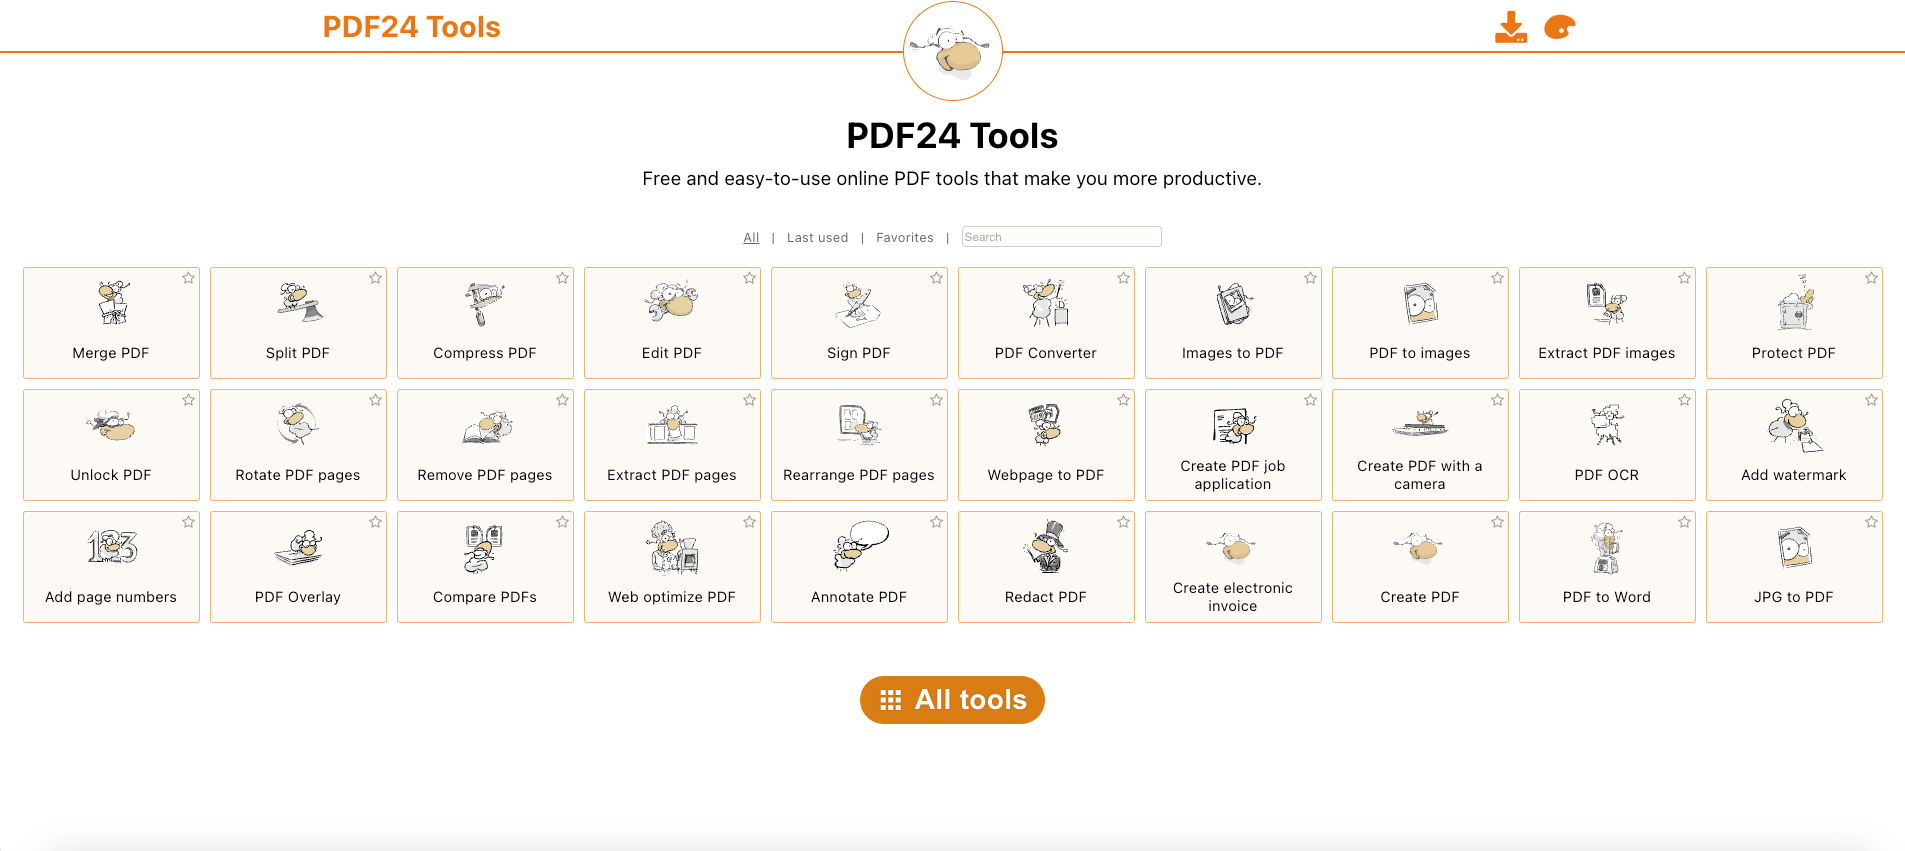
Task: Open the Add page numbers tool
Action: coord(111,567)
